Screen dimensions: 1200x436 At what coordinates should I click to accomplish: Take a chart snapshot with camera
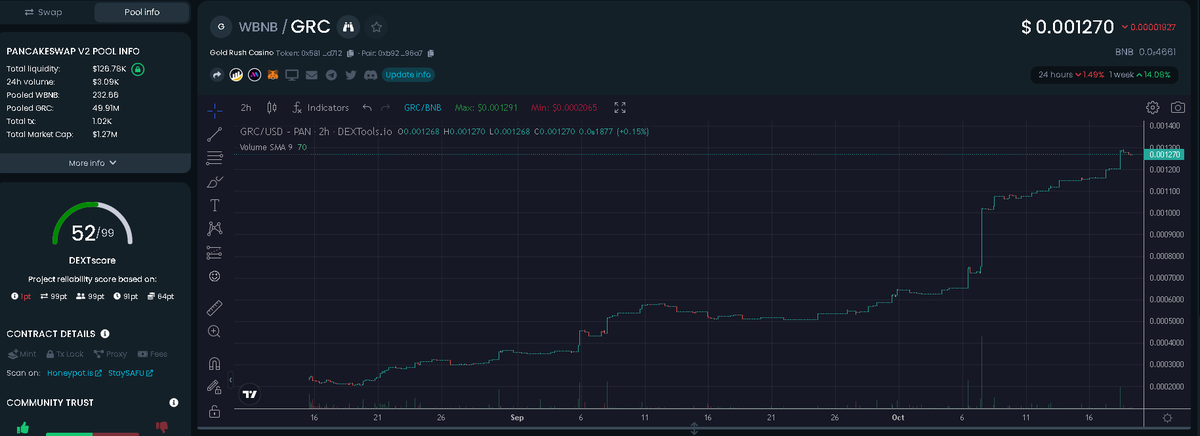(1178, 107)
